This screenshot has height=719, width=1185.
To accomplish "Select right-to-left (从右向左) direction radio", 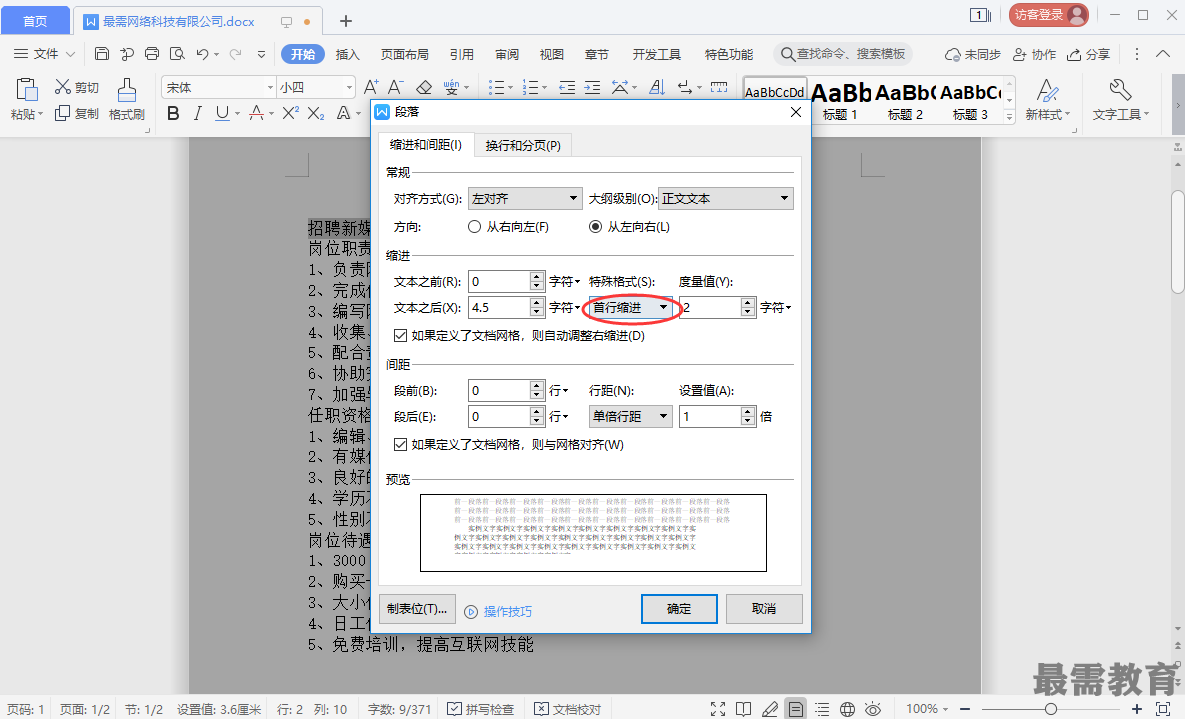I will (x=475, y=227).
